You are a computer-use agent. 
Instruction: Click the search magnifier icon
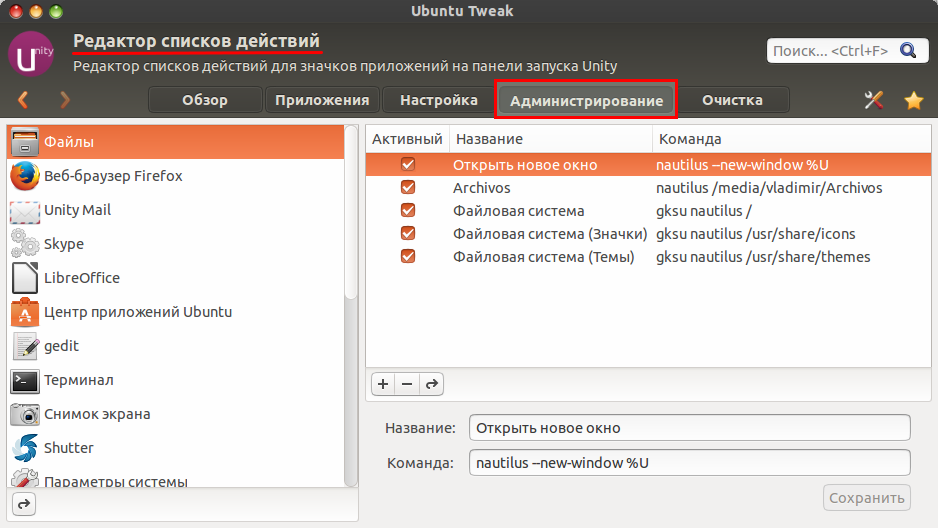907,51
